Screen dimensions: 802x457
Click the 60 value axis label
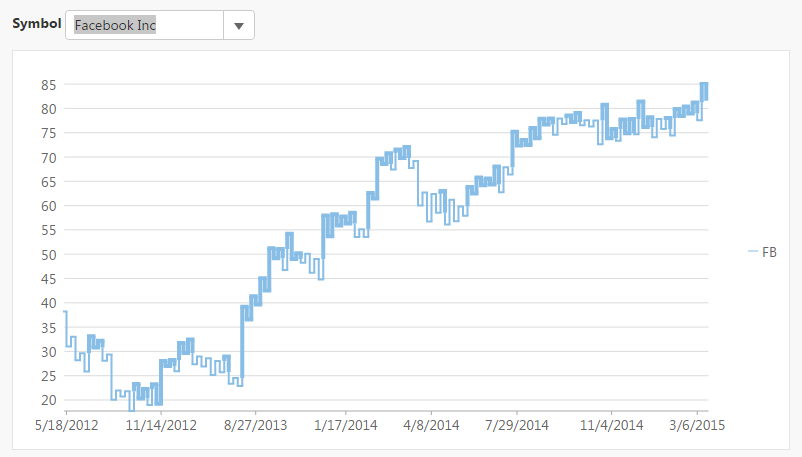coord(49,206)
